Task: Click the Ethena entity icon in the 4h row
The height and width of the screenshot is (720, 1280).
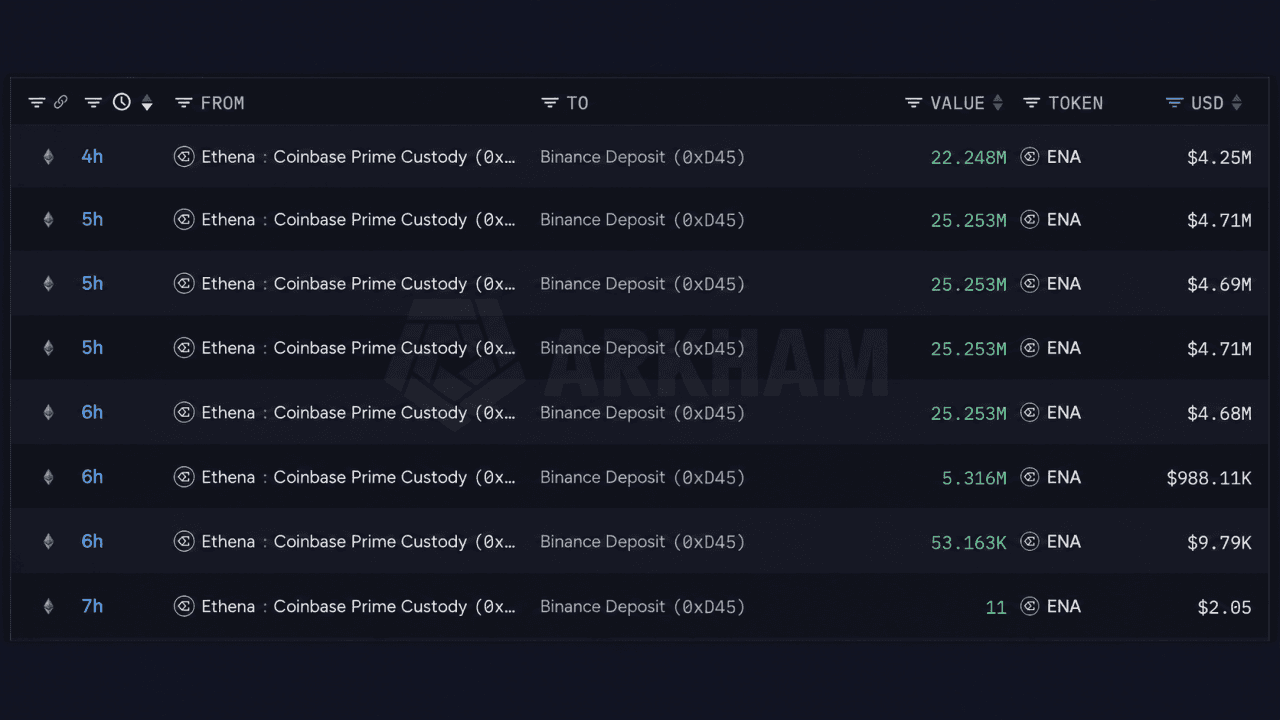Action: (184, 157)
